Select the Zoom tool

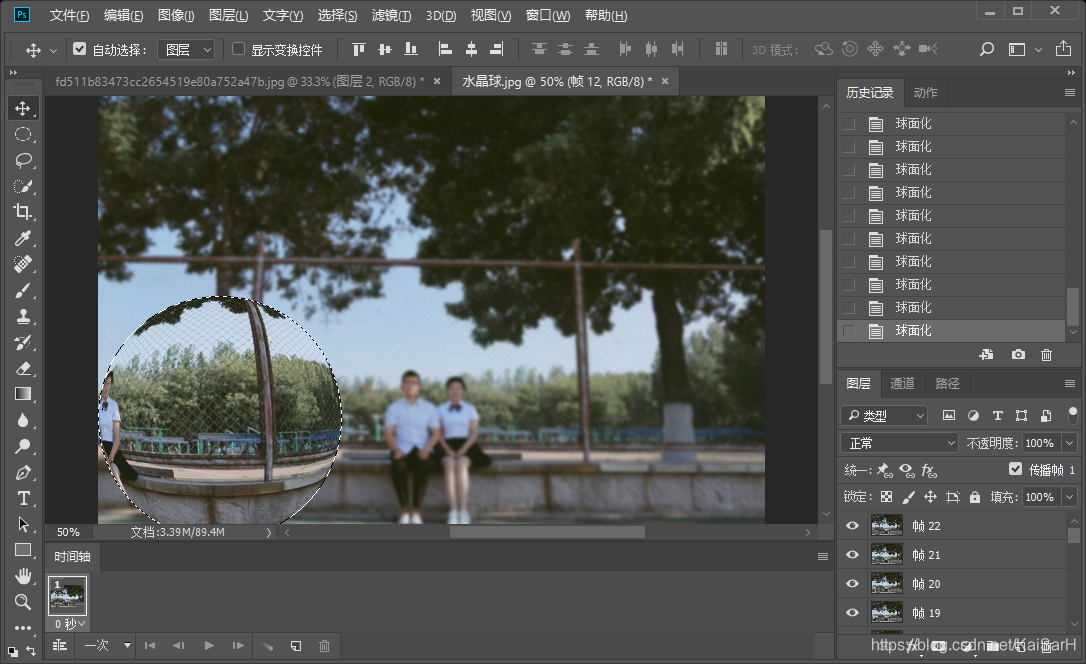pyautogui.click(x=23, y=602)
